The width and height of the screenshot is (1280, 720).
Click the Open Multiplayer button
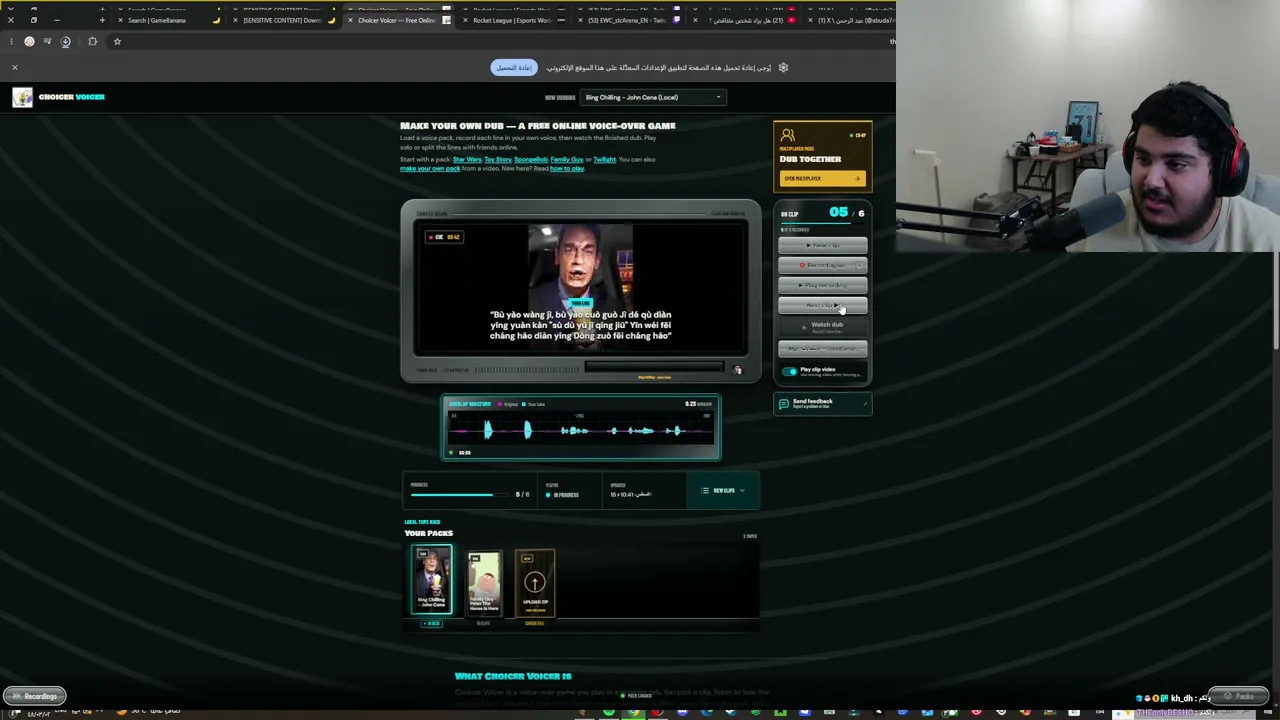pos(822,179)
